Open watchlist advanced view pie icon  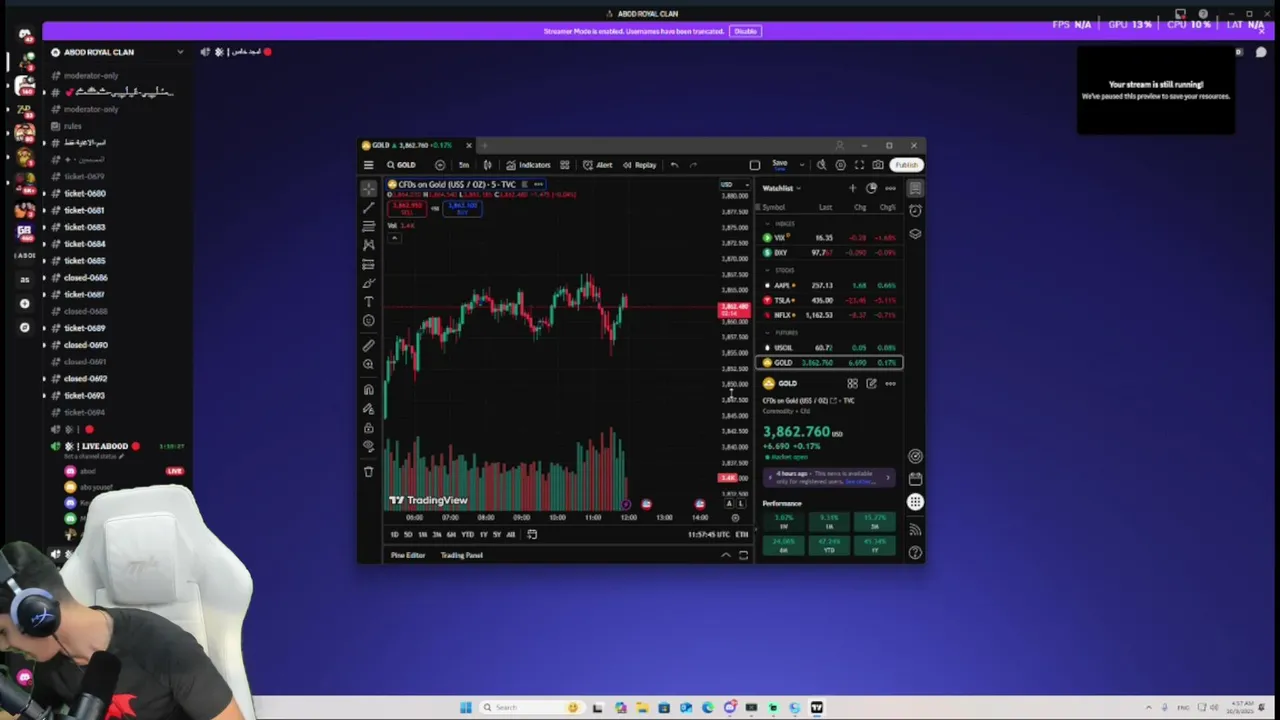click(x=872, y=188)
